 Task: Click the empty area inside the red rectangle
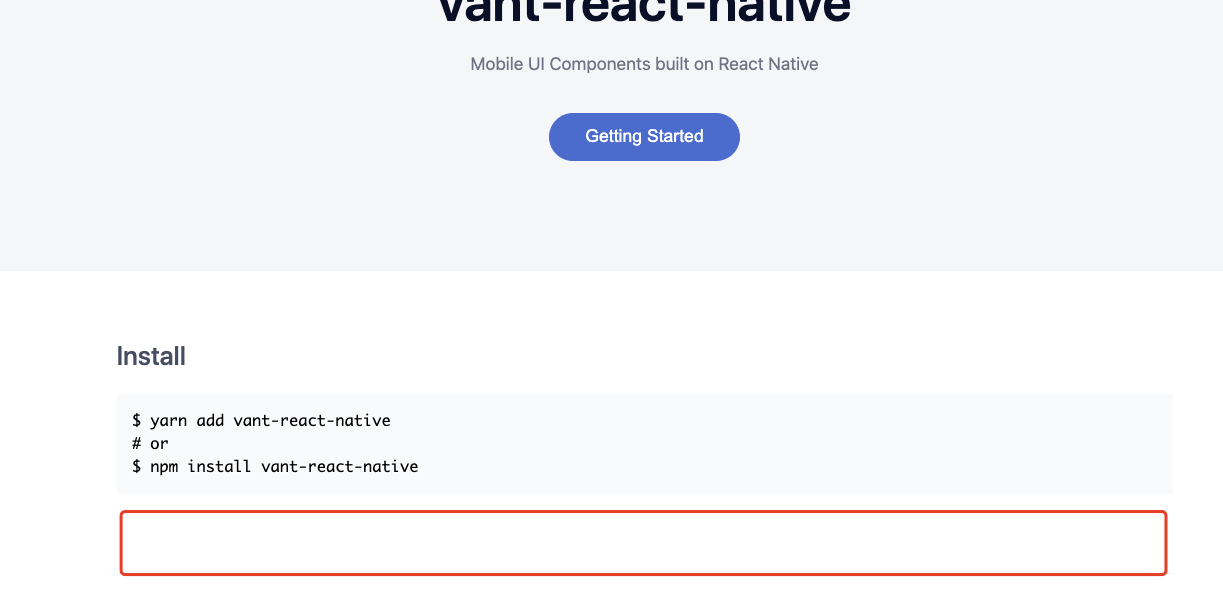tap(644, 542)
